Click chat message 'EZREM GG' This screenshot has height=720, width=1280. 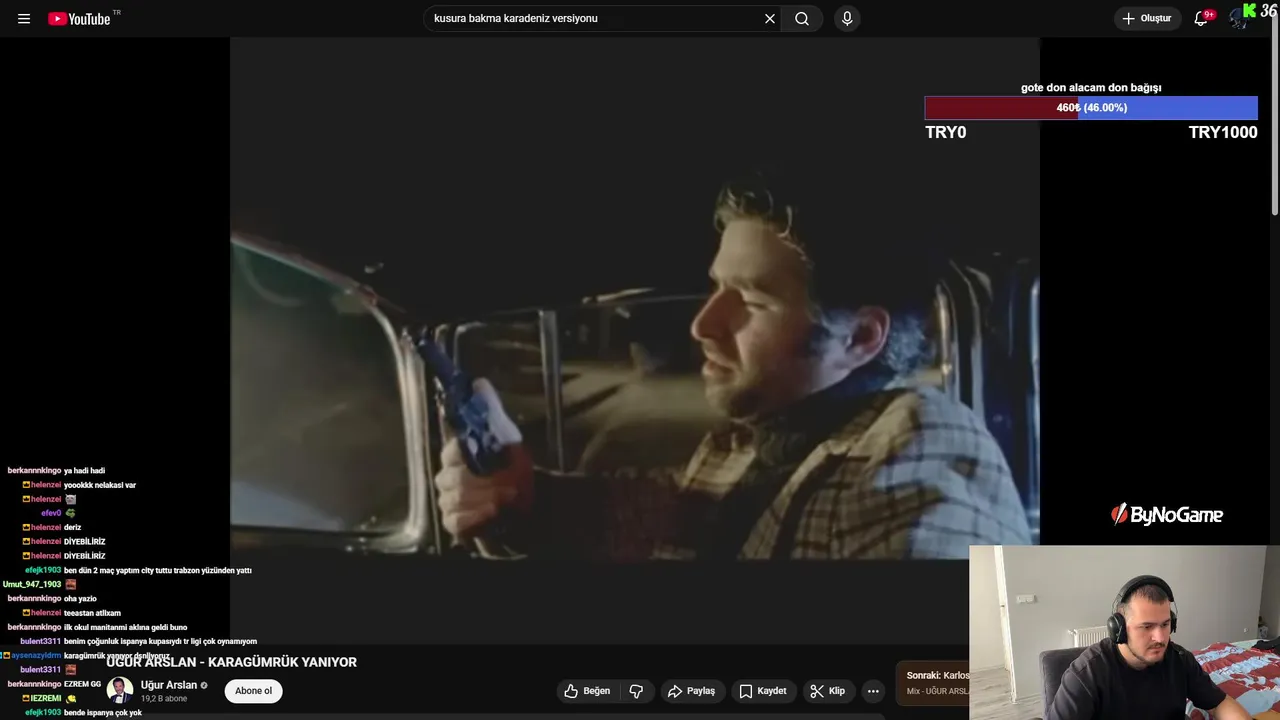pos(82,684)
